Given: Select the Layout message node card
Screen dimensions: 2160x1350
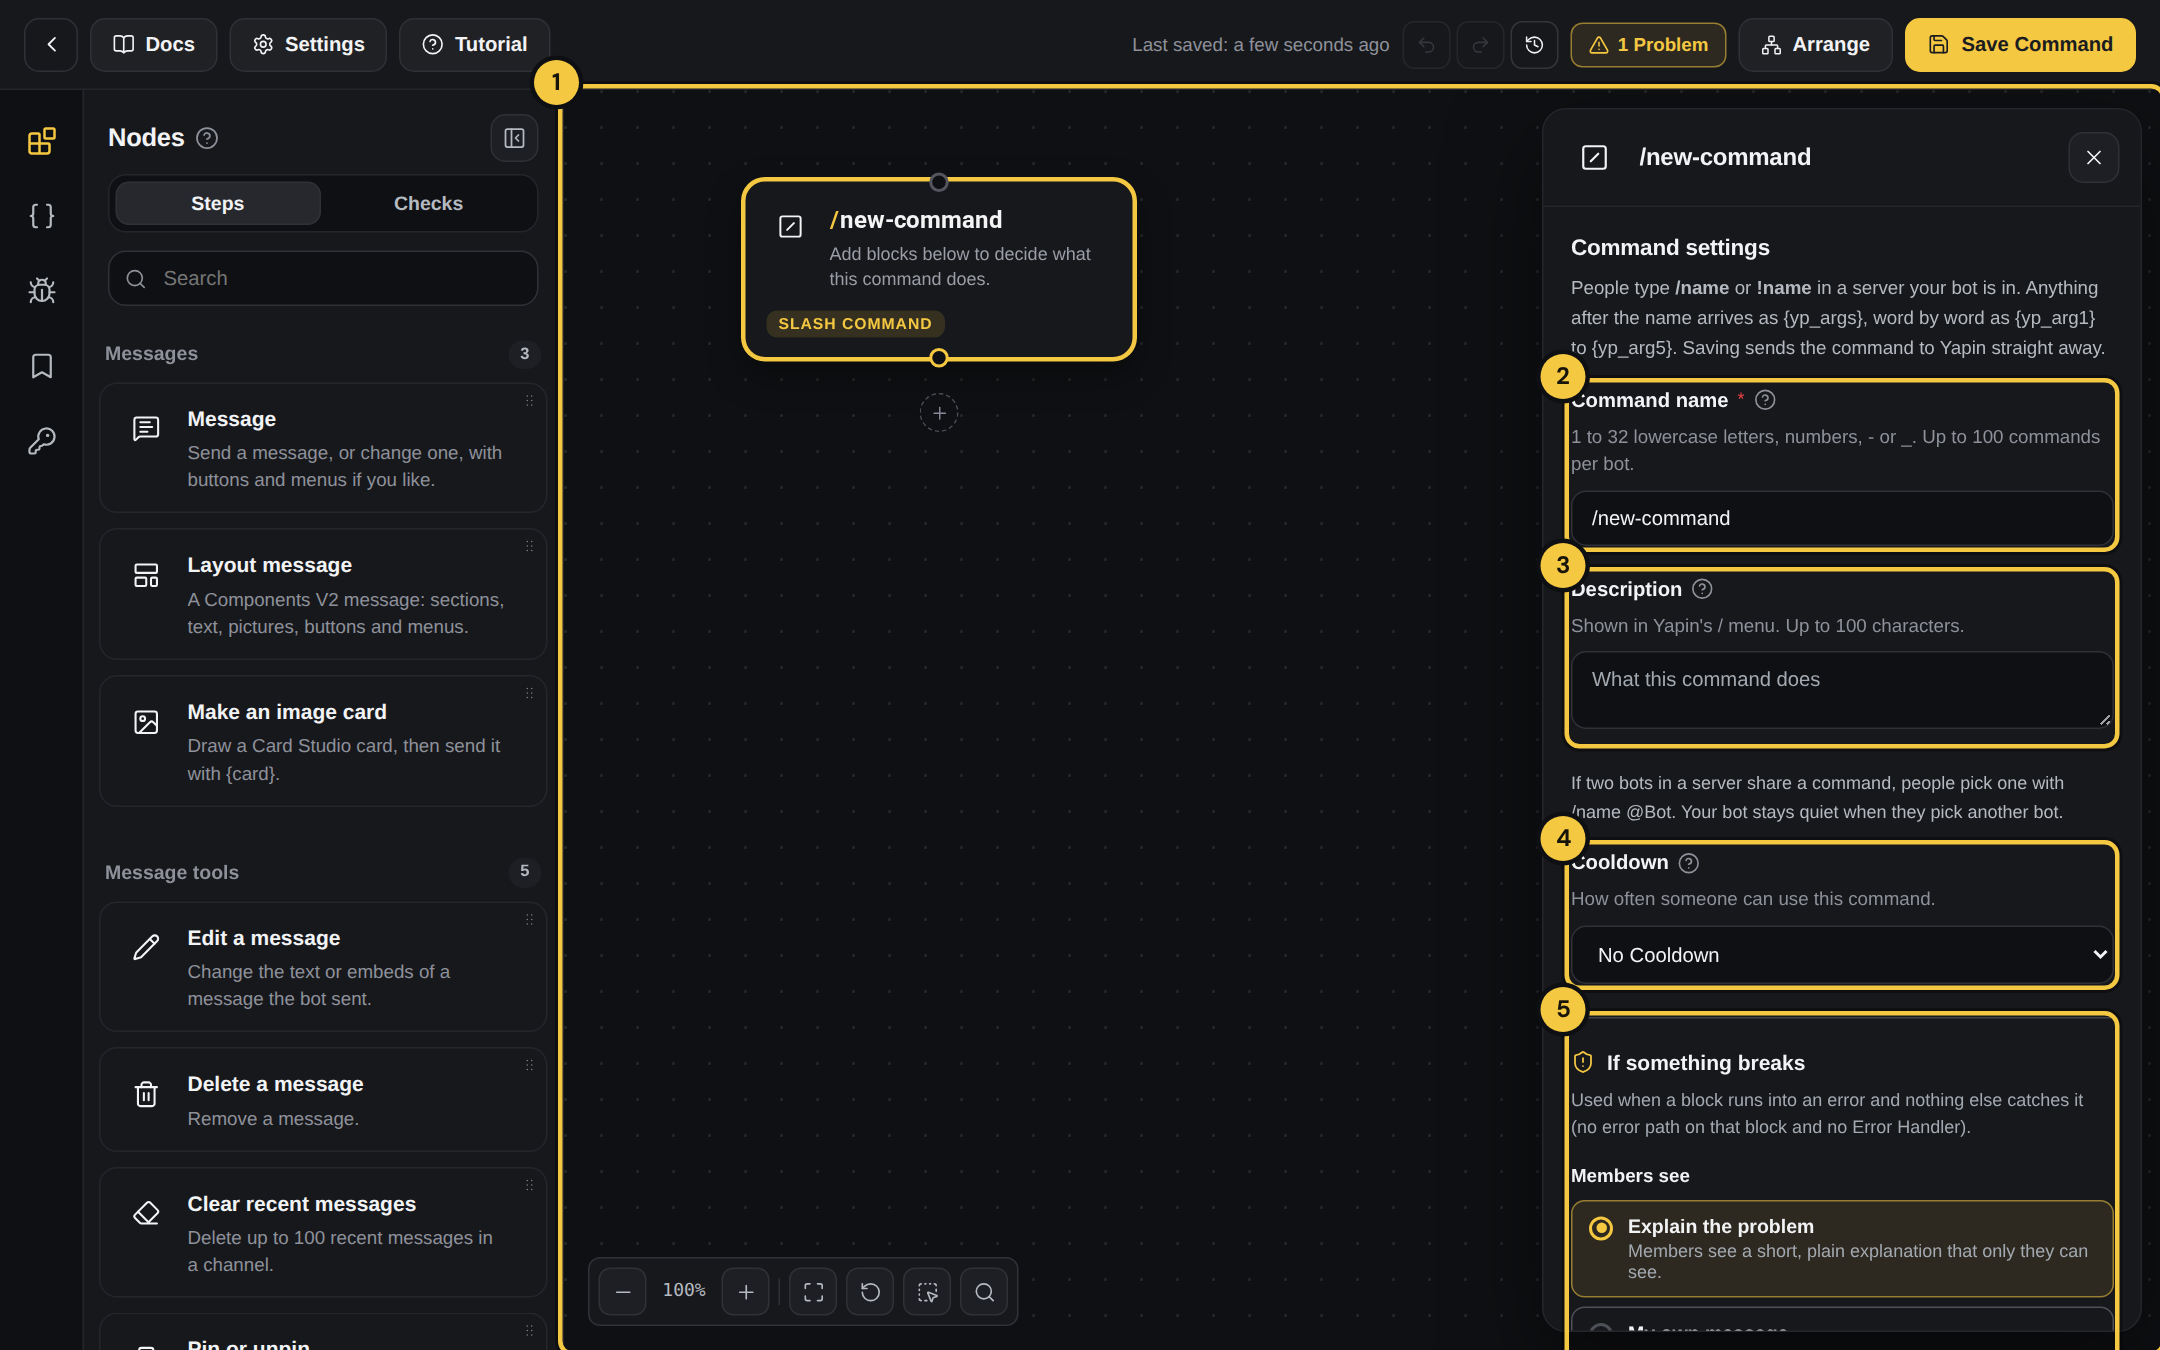Looking at the screenshot, I should (323, 594).
